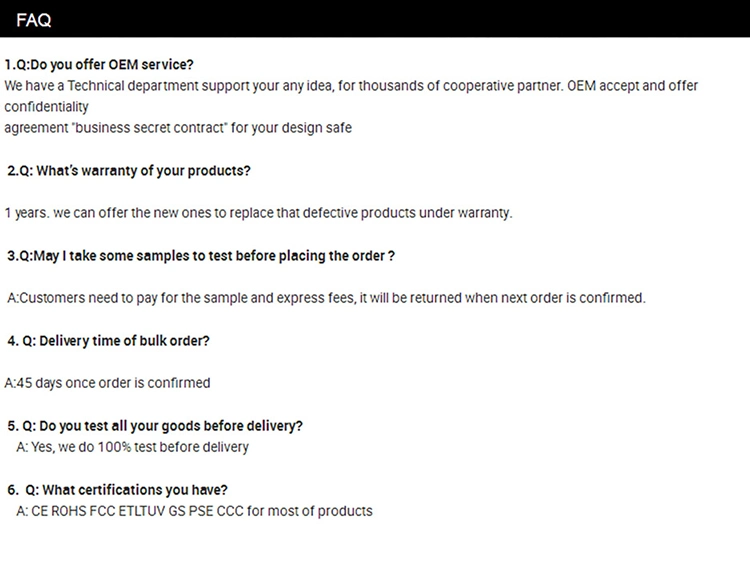750x579 pixels.
Task: Click the phrase for most of products
Action: point(309,511)
